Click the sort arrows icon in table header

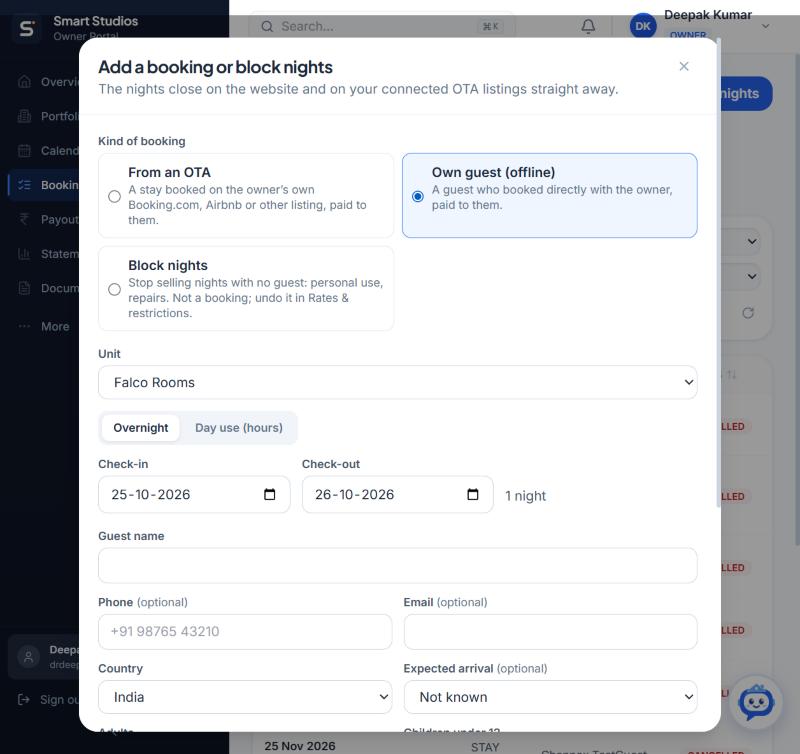click(x=732, y=374)
